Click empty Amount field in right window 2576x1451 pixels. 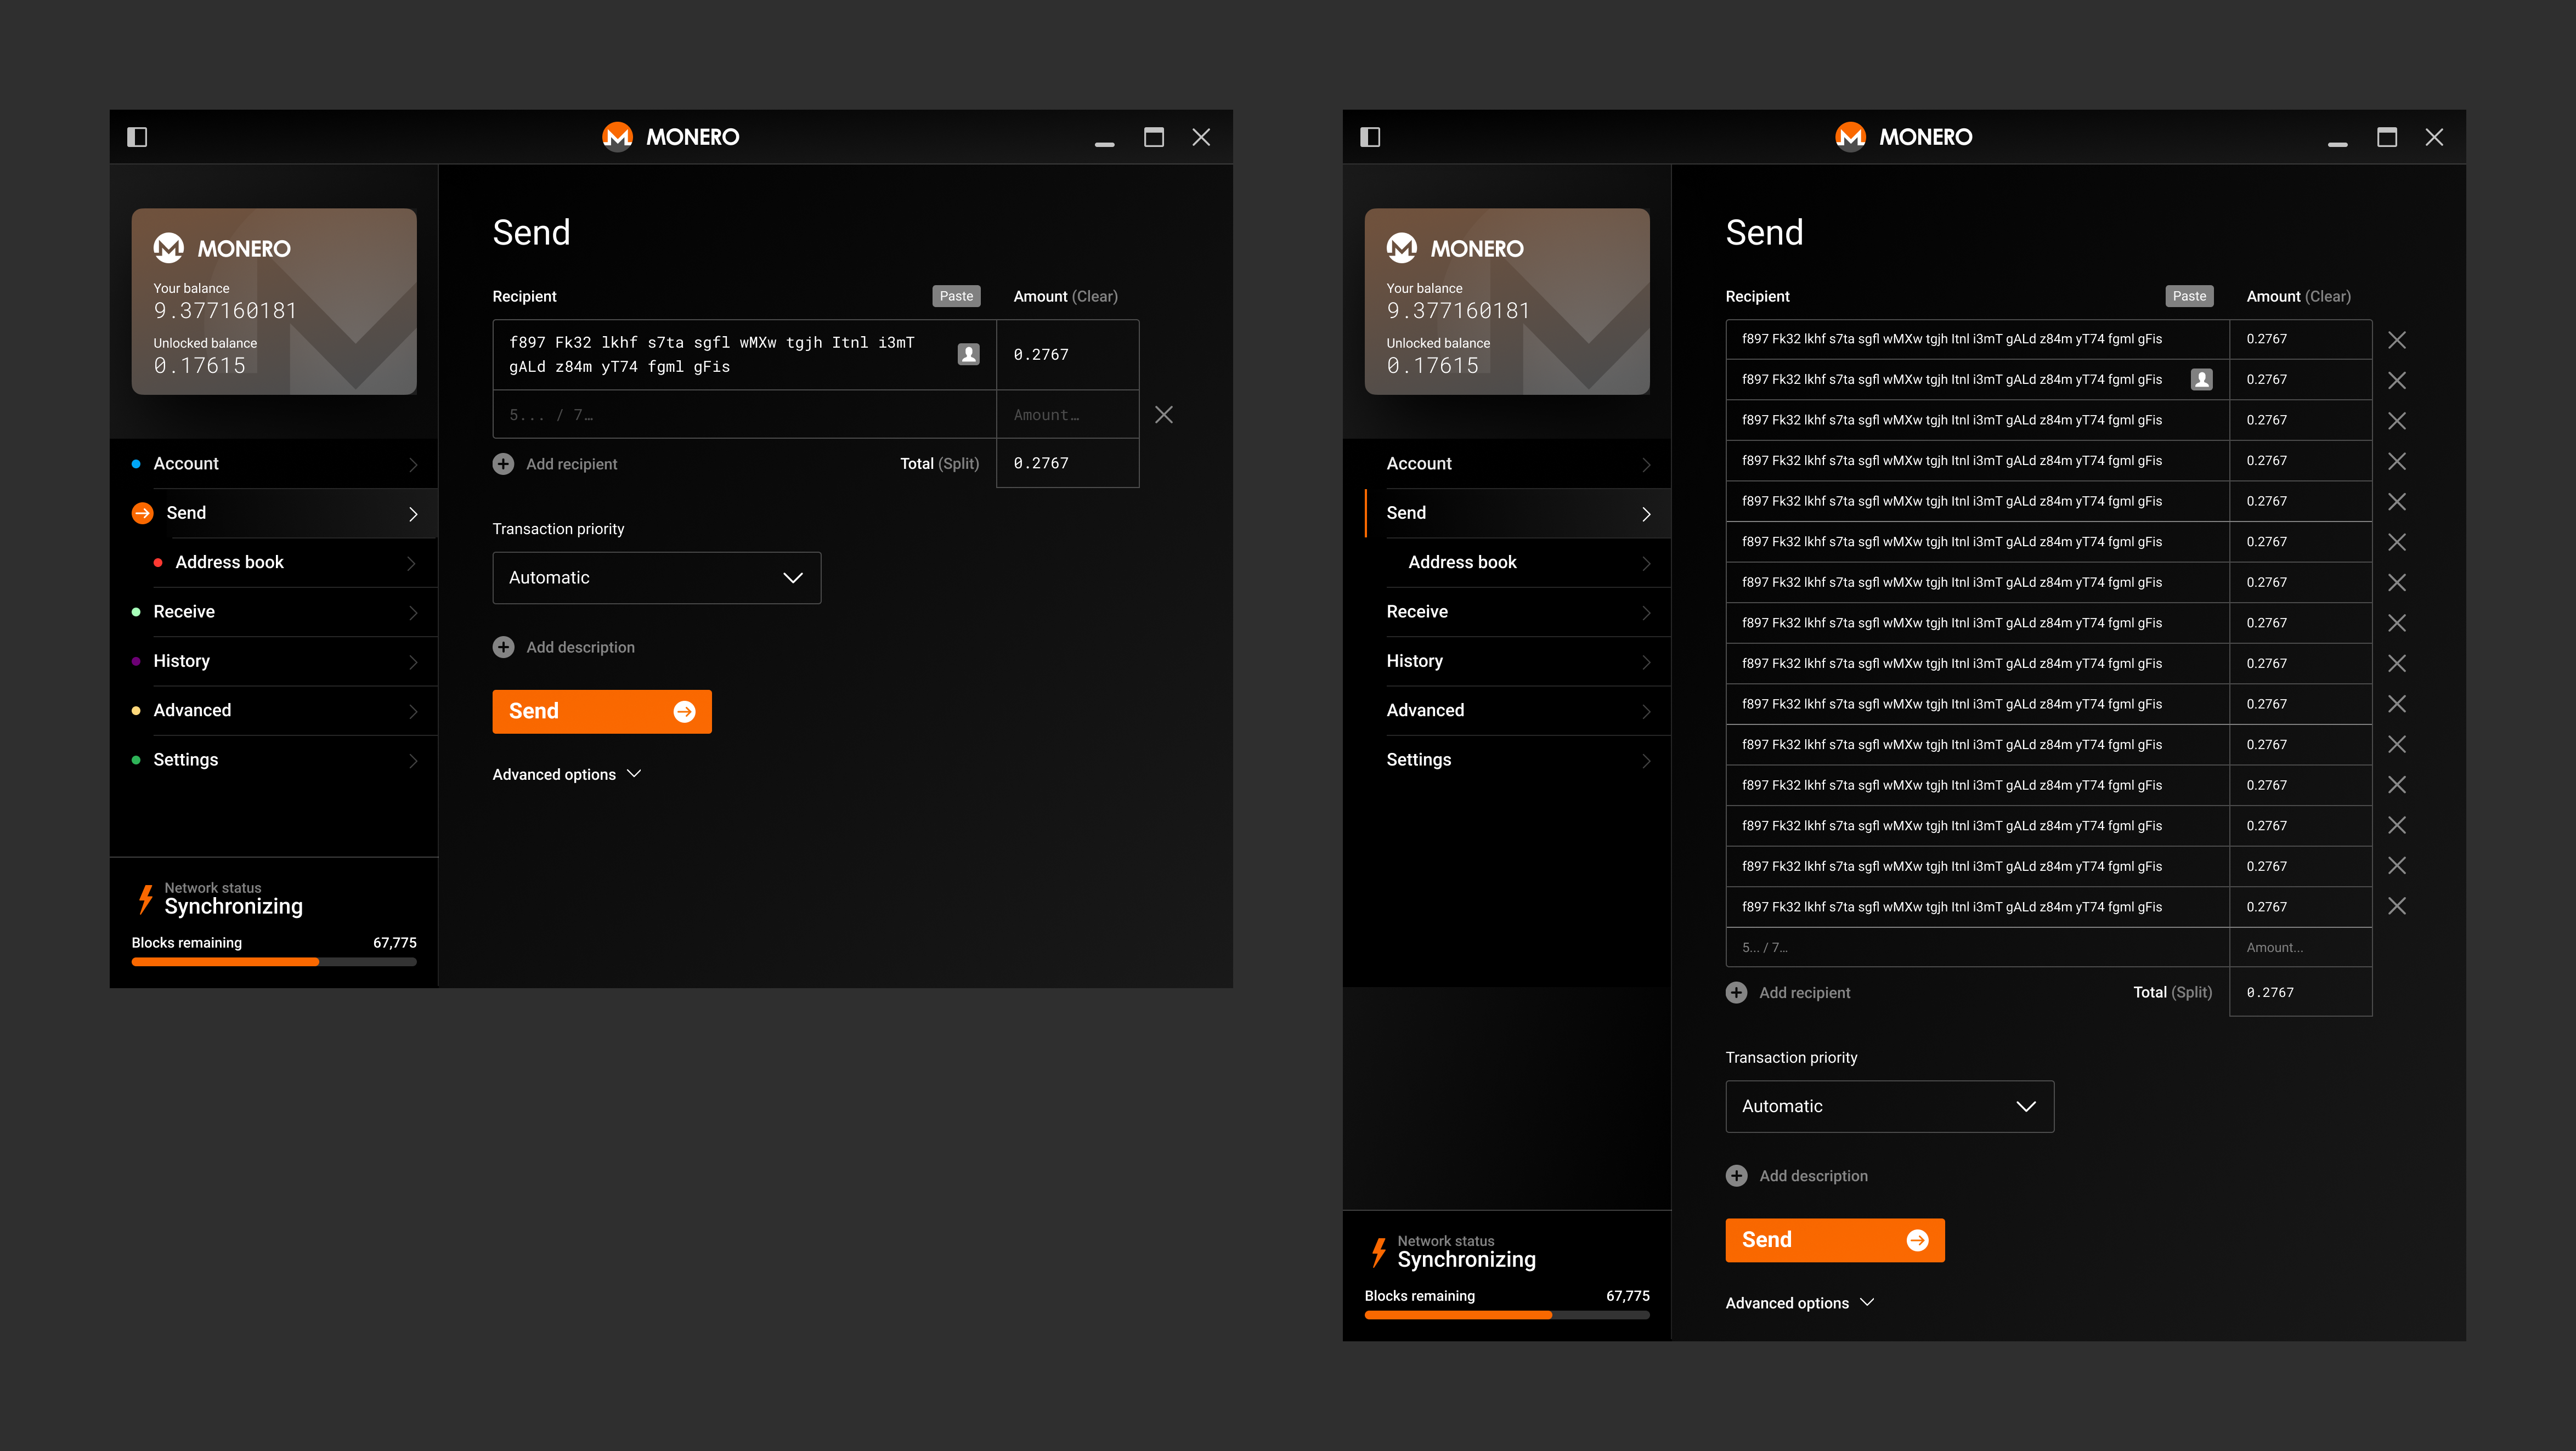coord(2300,947)
